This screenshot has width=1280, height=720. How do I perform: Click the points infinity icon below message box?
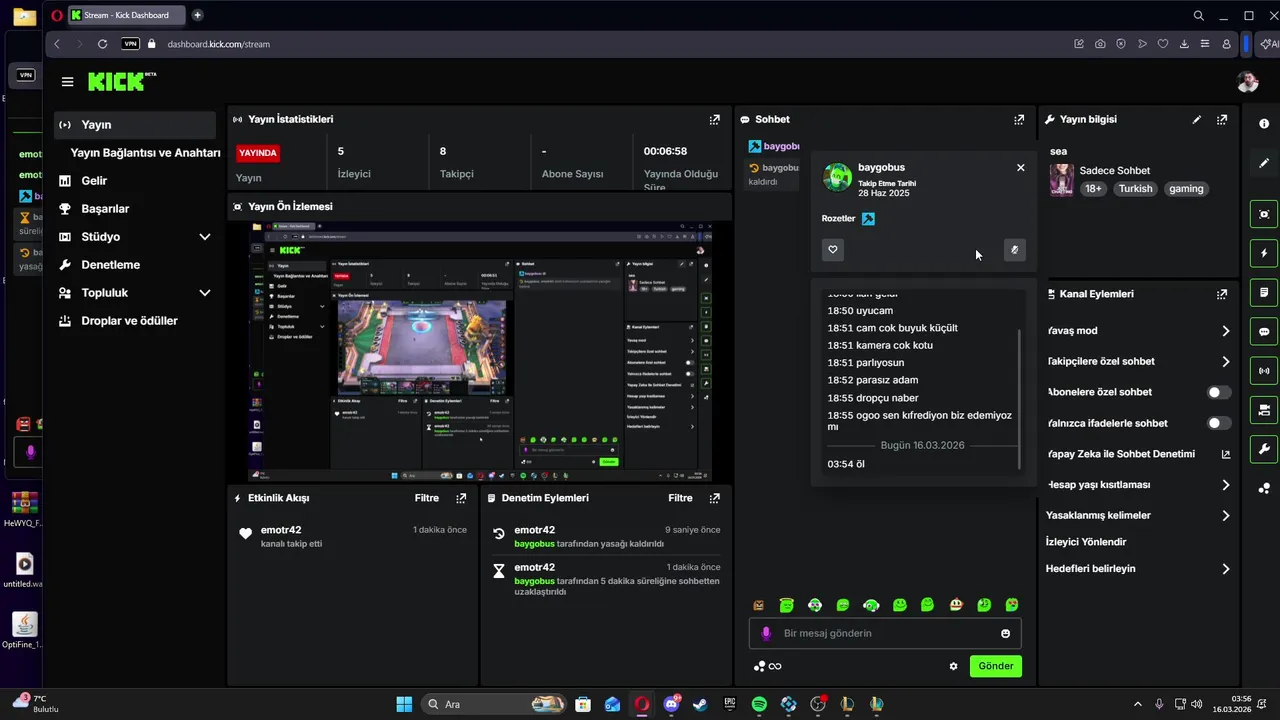[x=768, y=666]
